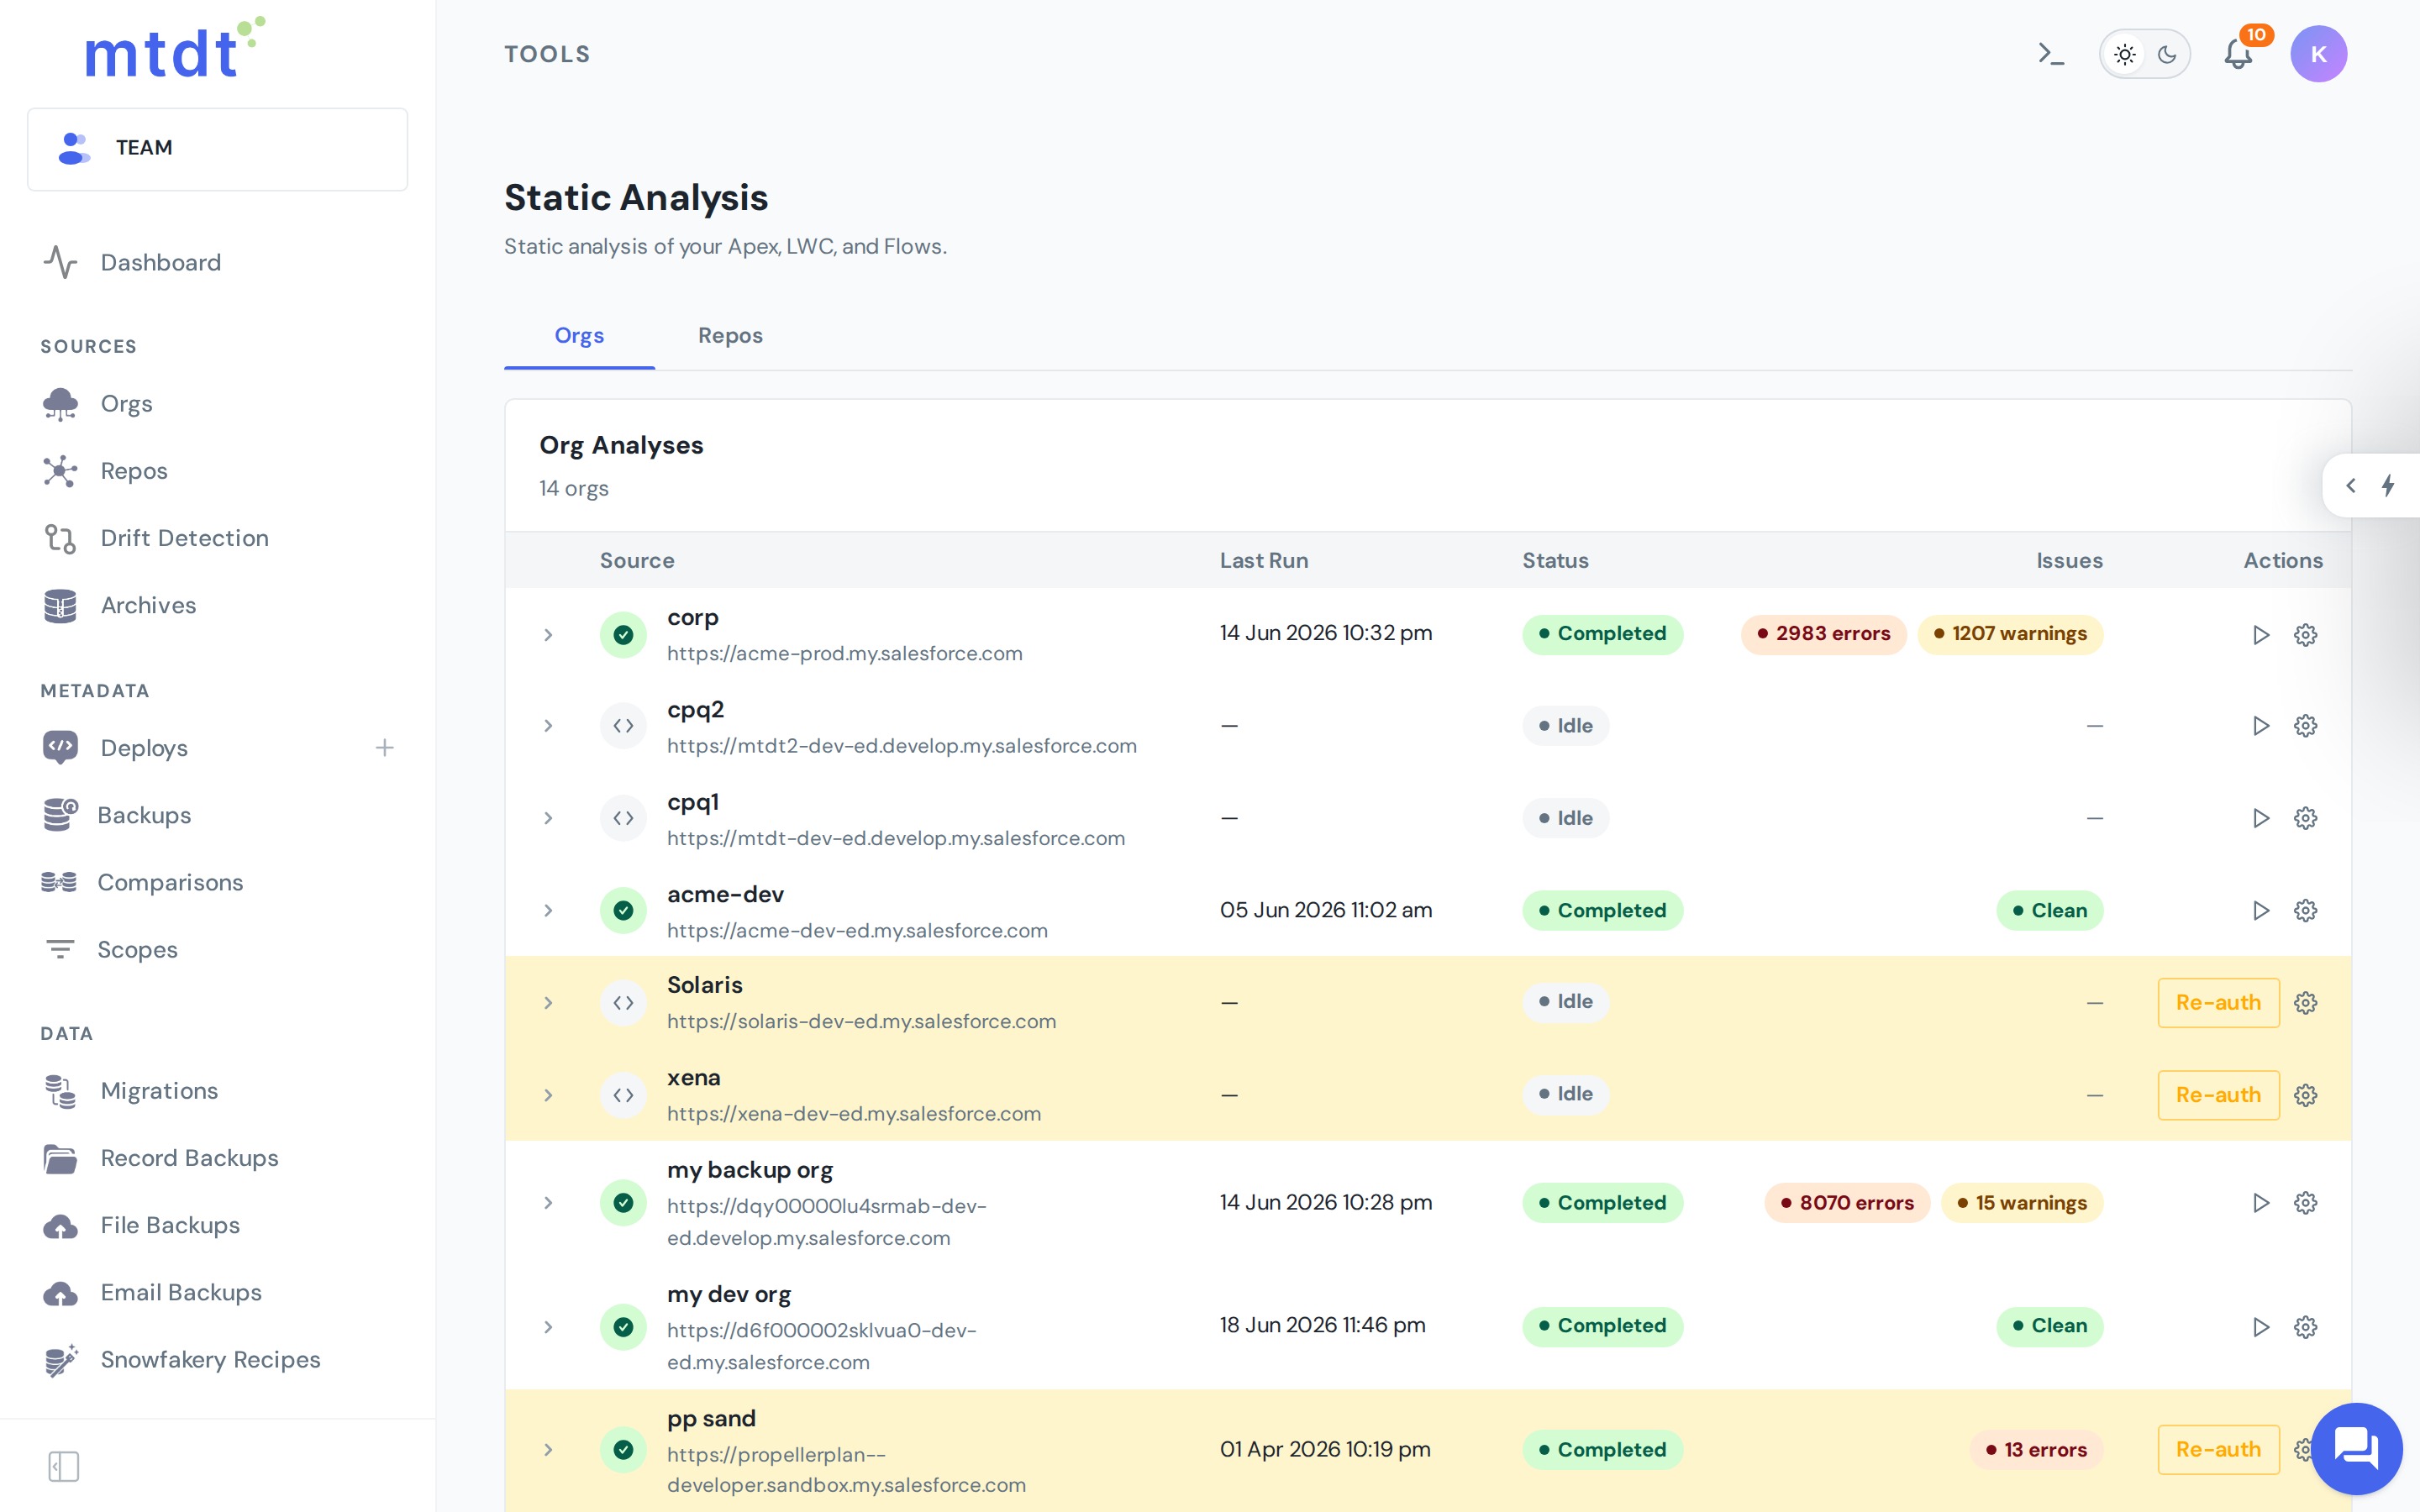Image resolution: width=2420 pixels, height=1512 pixels.
Task: Click the Snowfakery Recipes icon
Action: 61,1360
